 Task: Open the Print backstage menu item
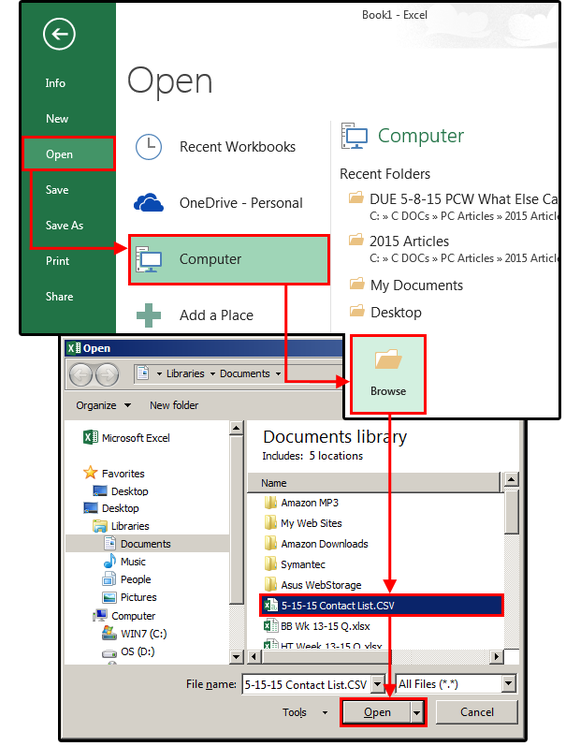point(58,261)
